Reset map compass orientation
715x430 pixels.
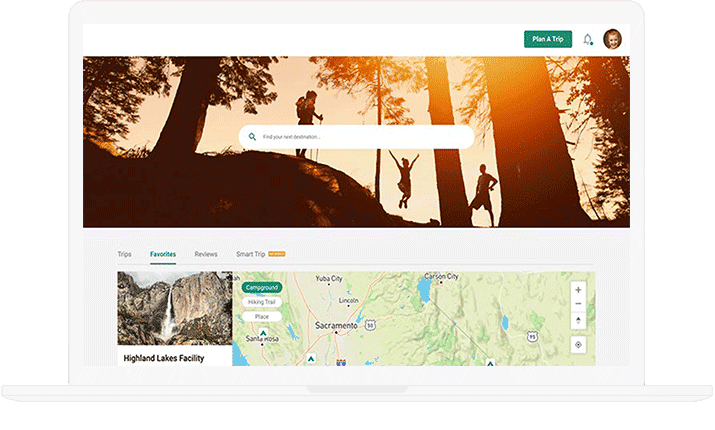(x=578, y=321)
